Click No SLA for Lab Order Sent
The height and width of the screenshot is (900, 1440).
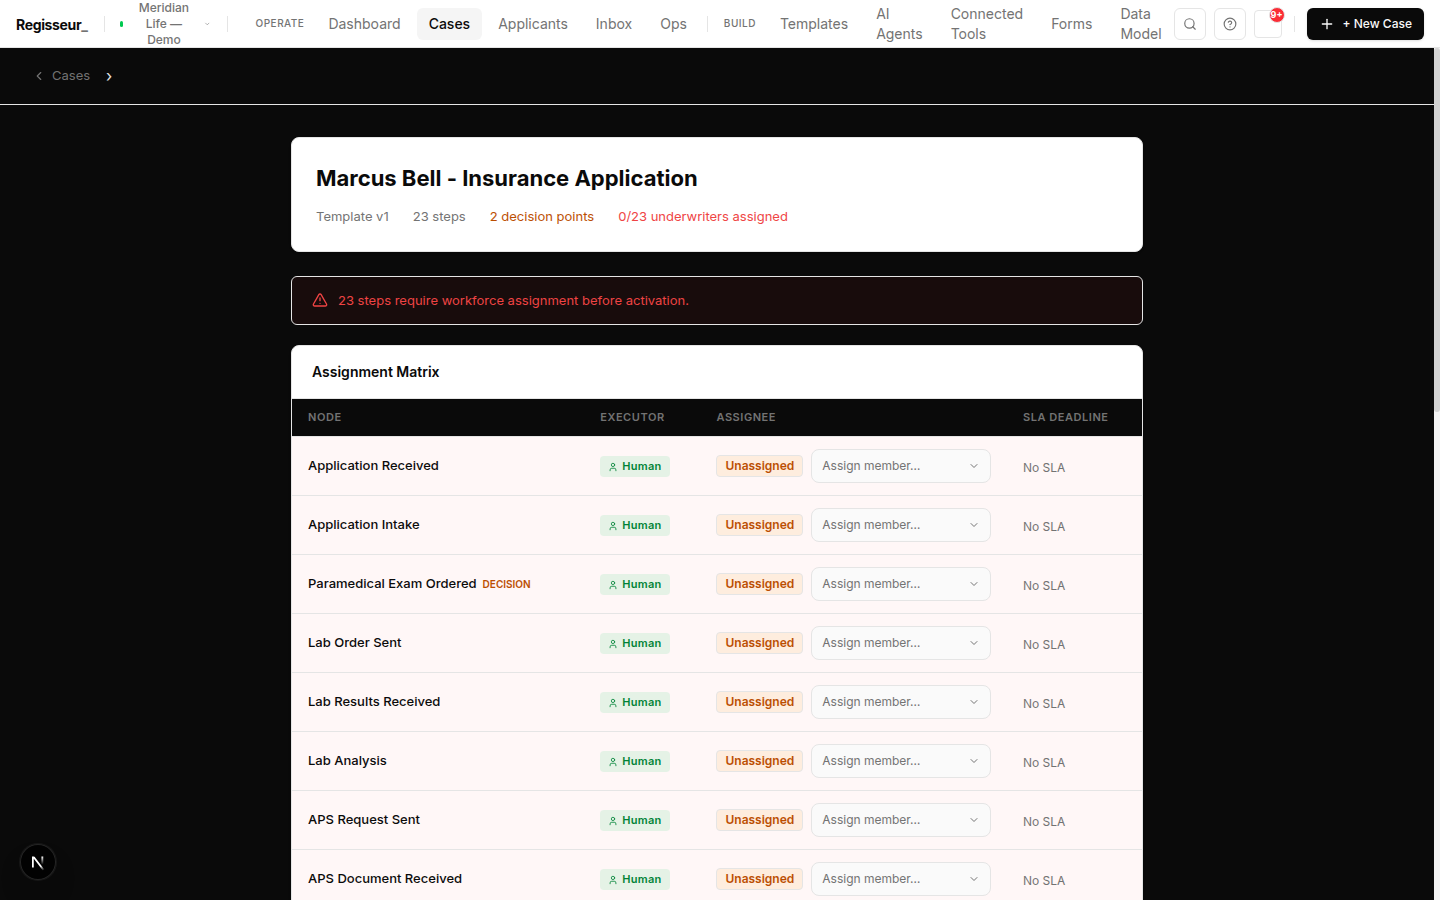coord(1044,644)
